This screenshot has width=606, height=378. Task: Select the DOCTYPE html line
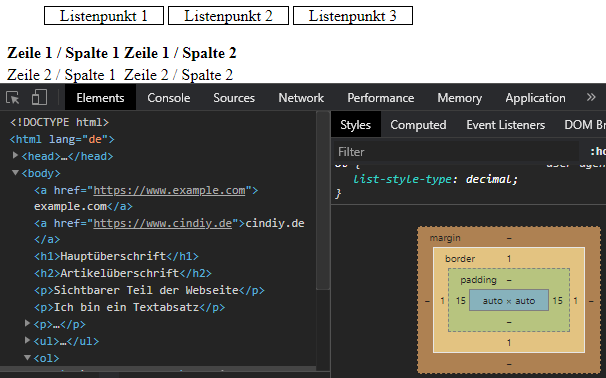(x=60, y=122)
